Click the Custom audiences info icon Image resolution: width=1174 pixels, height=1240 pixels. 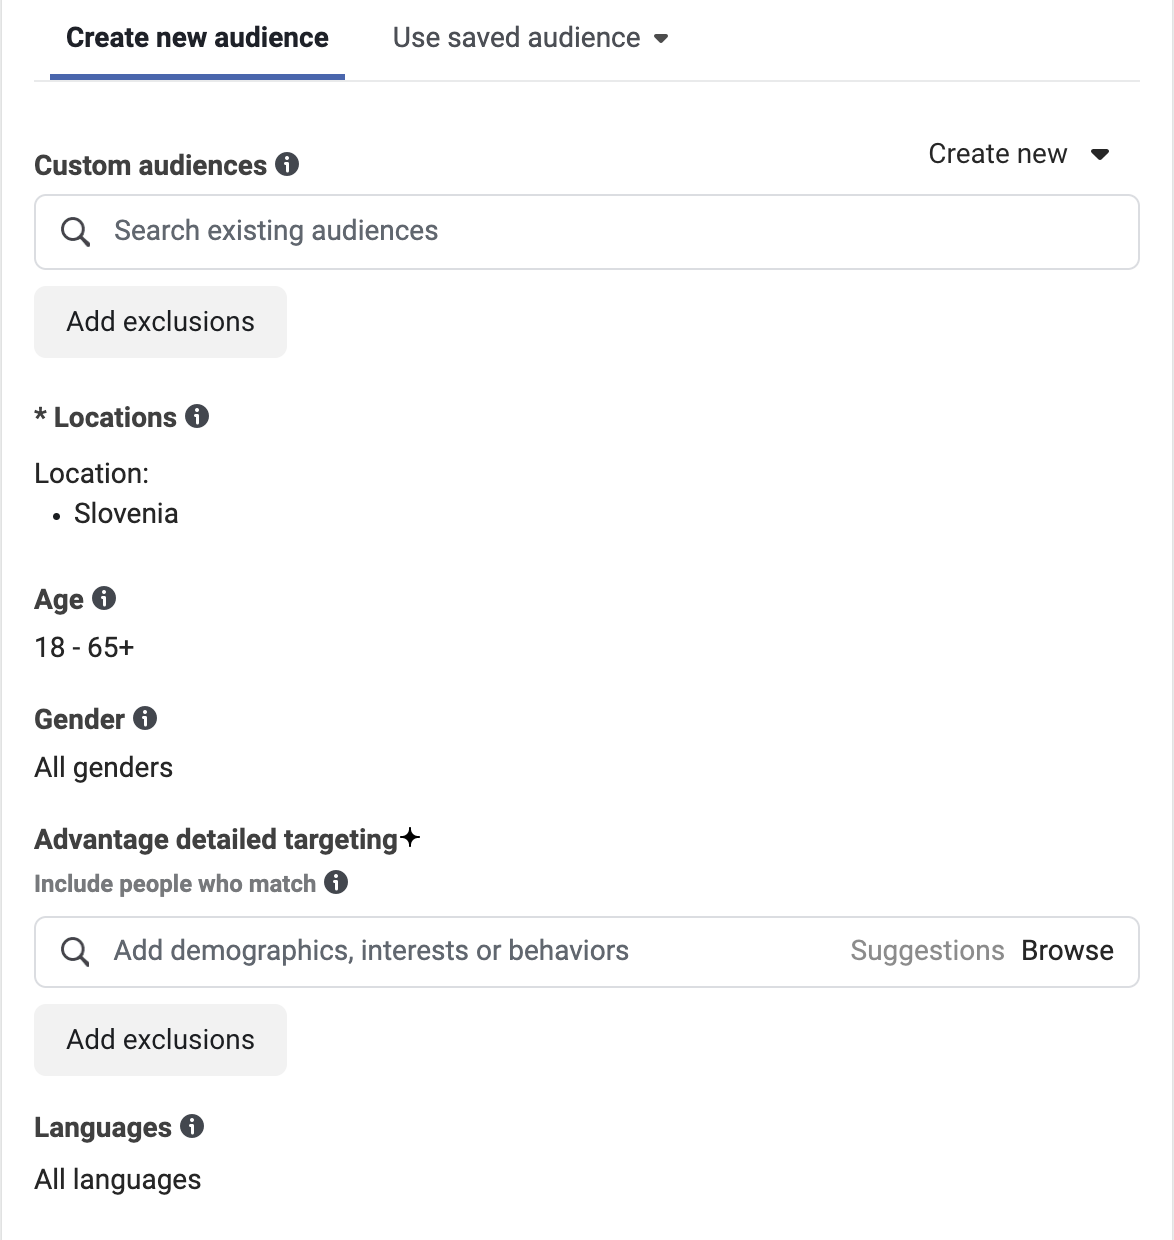click(x=287, y=164)
